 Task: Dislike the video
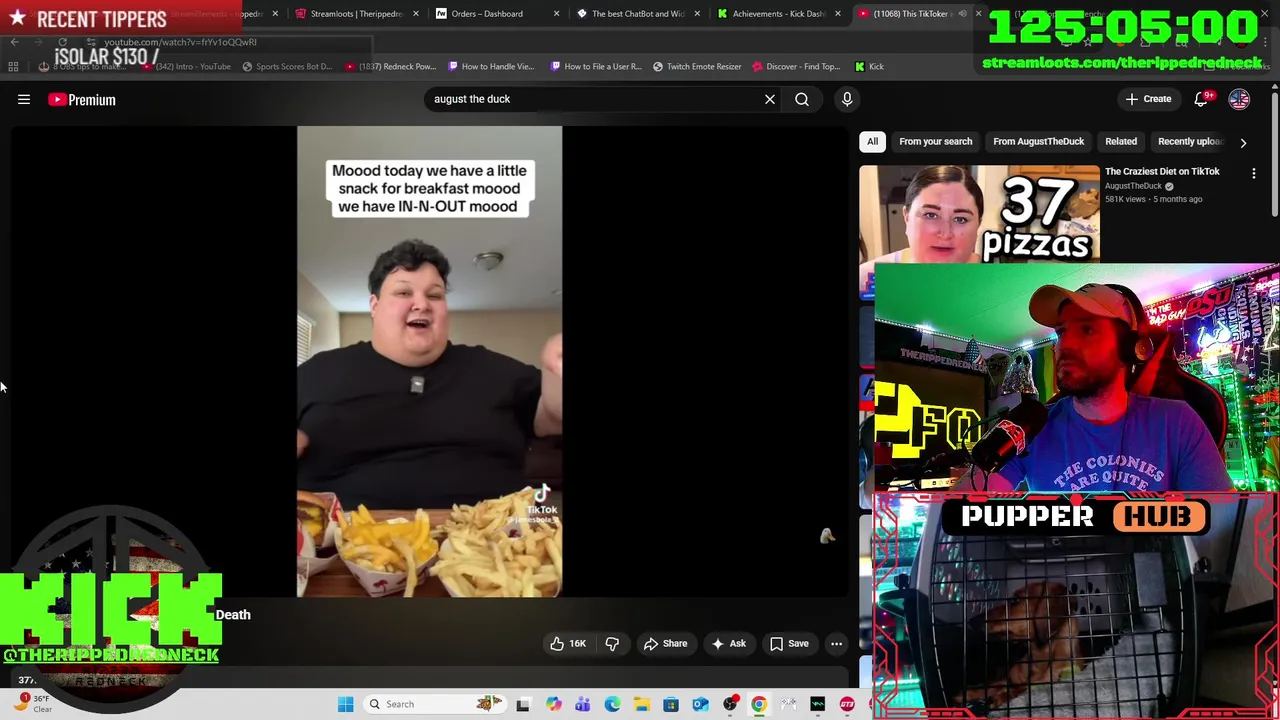(x=612, y=644)
